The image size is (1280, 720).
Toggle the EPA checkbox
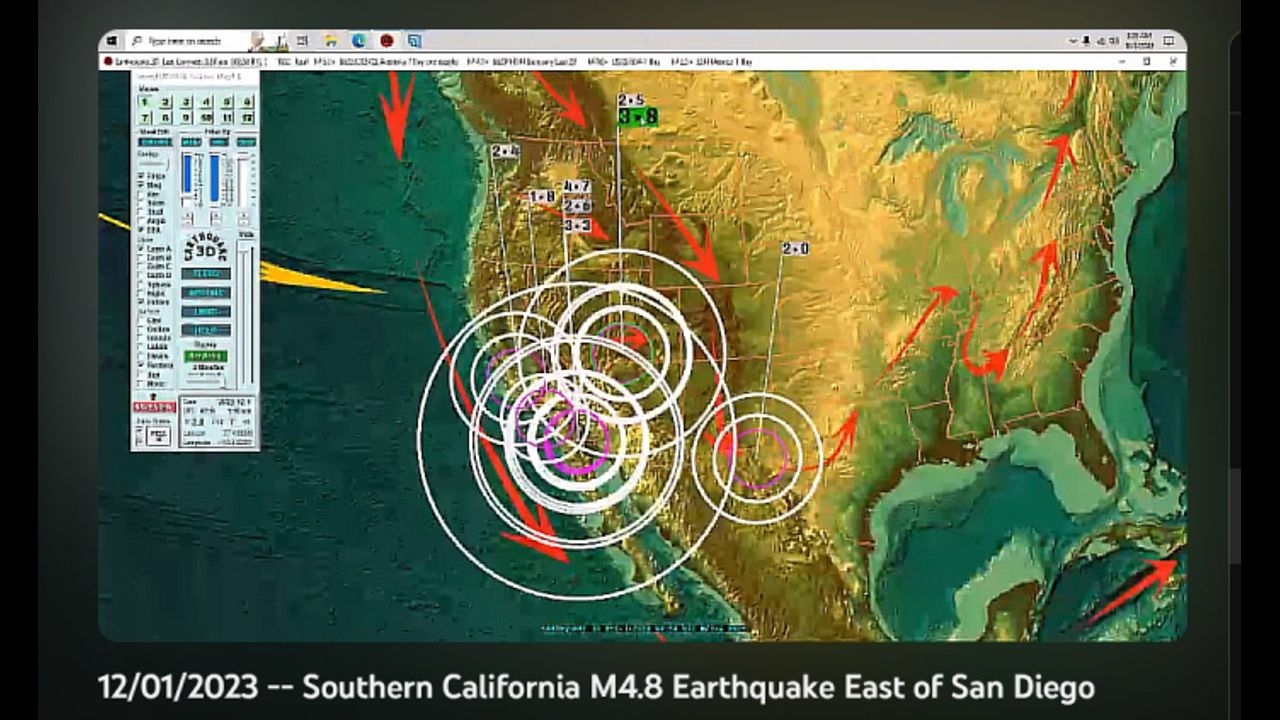click(141, 229)
